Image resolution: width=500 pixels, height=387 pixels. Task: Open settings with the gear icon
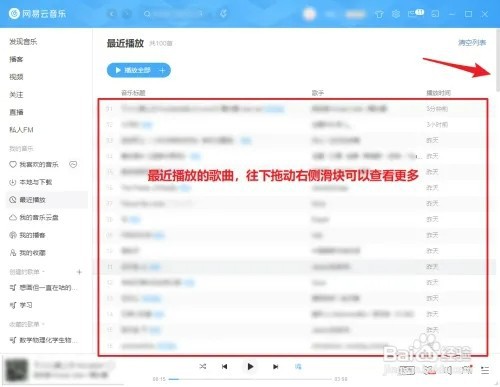(x=396, y=14)
